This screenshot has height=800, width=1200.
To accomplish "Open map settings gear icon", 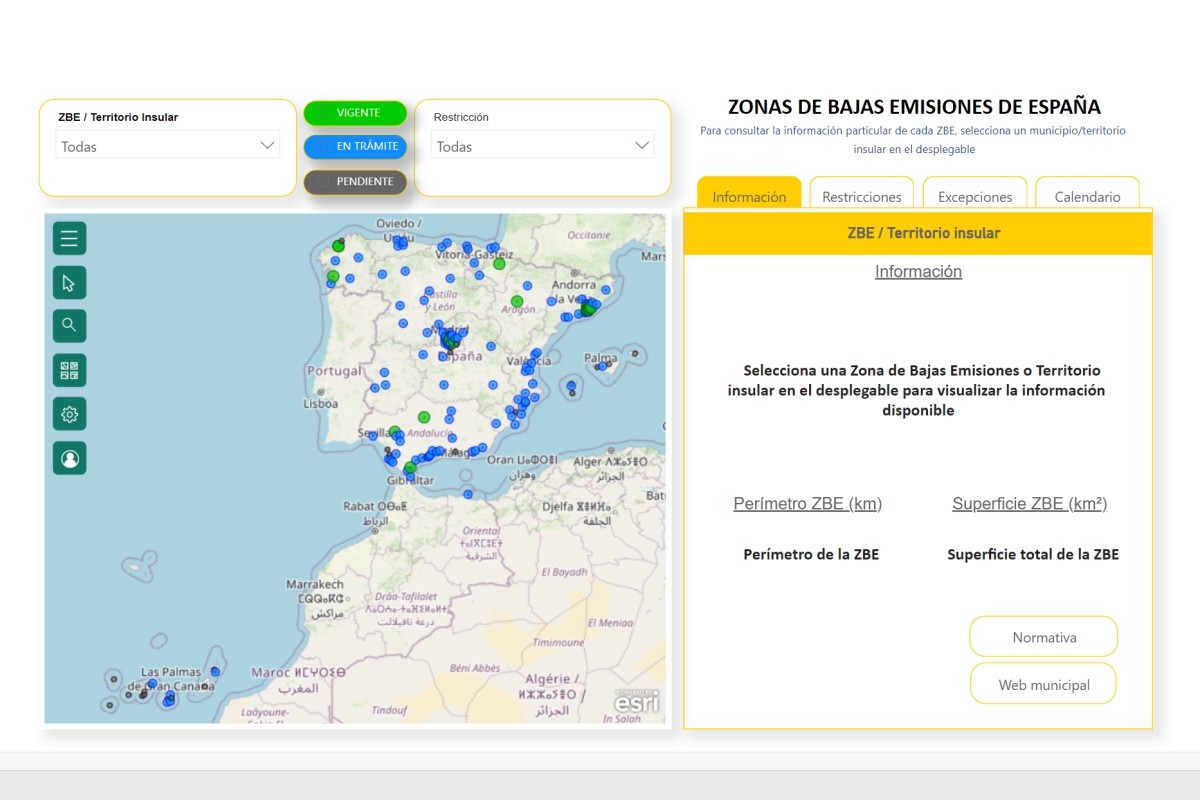I will pyautogui.click(x=69, y=414).
